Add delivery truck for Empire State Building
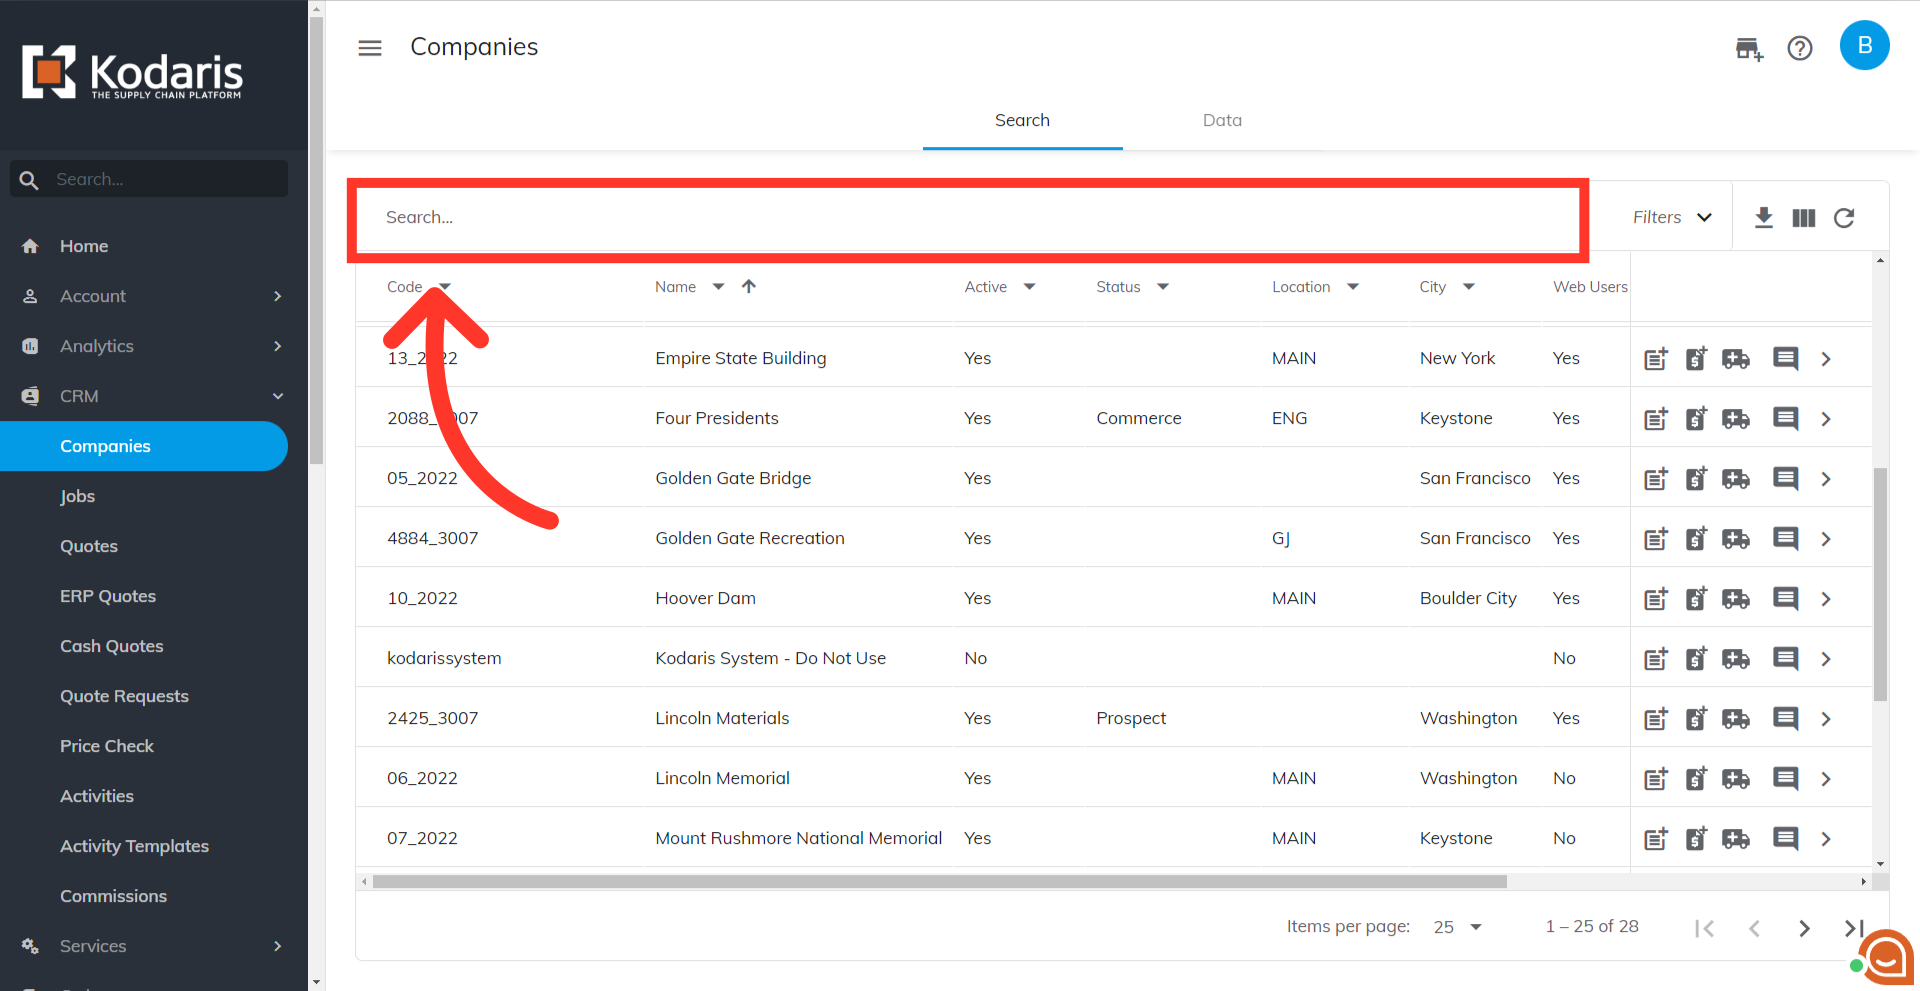The height and width of the screenshot is (991, 1920). [1736, 359]
